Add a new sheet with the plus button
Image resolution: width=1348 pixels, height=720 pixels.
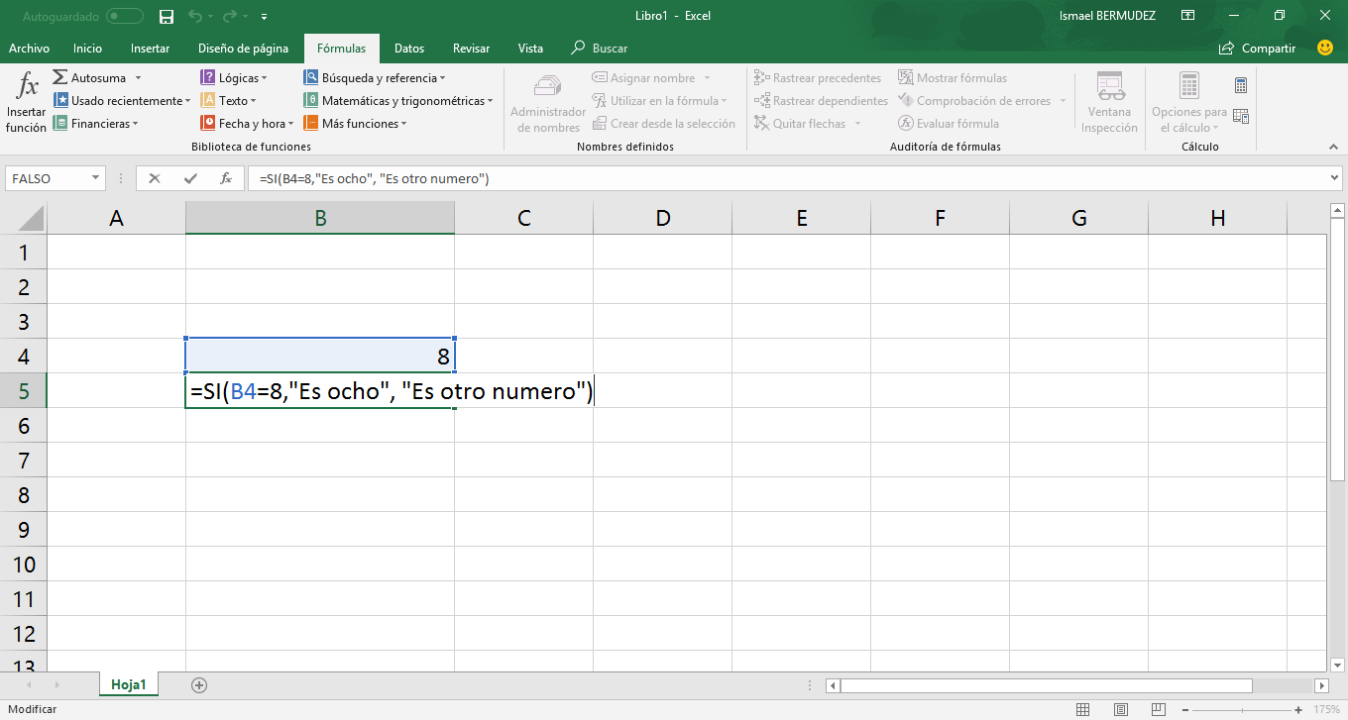pyautogui.click(x=199, y=684)
